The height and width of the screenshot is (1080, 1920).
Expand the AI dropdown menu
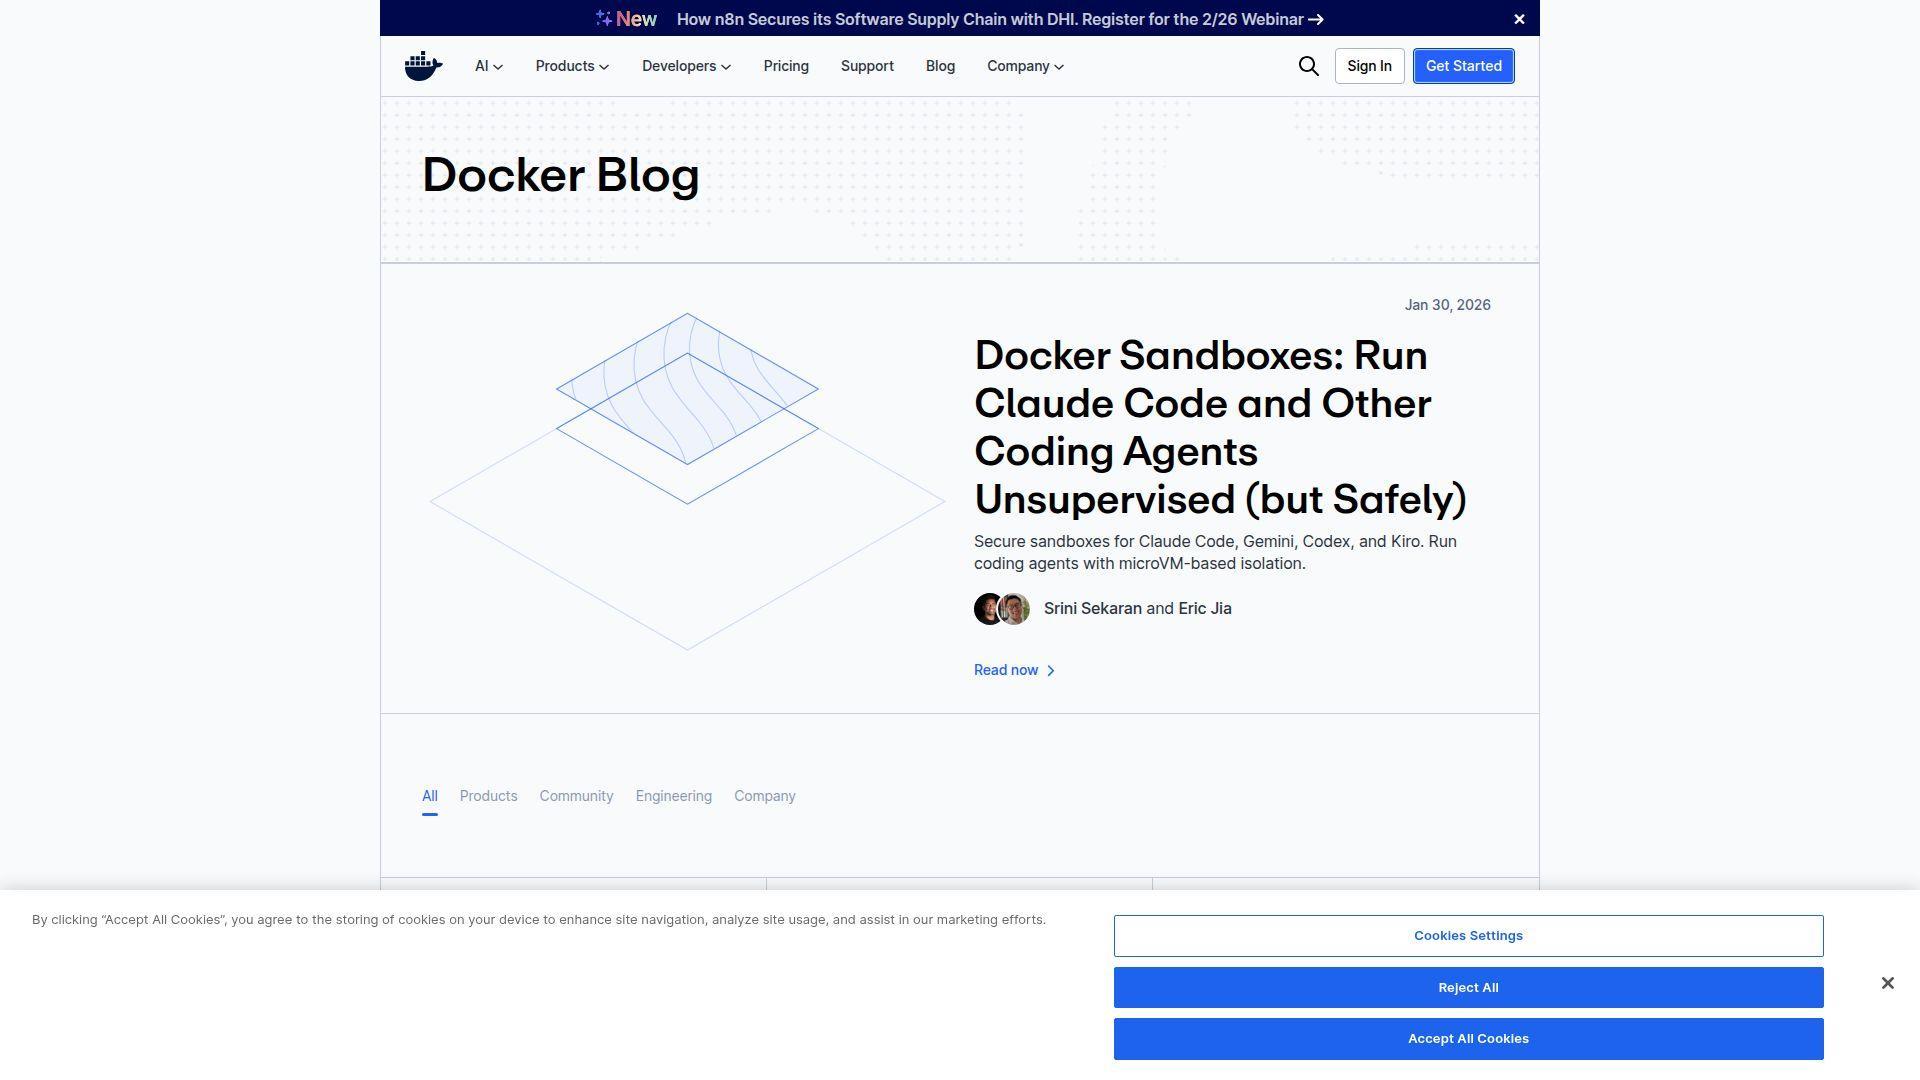pos(487,66)
